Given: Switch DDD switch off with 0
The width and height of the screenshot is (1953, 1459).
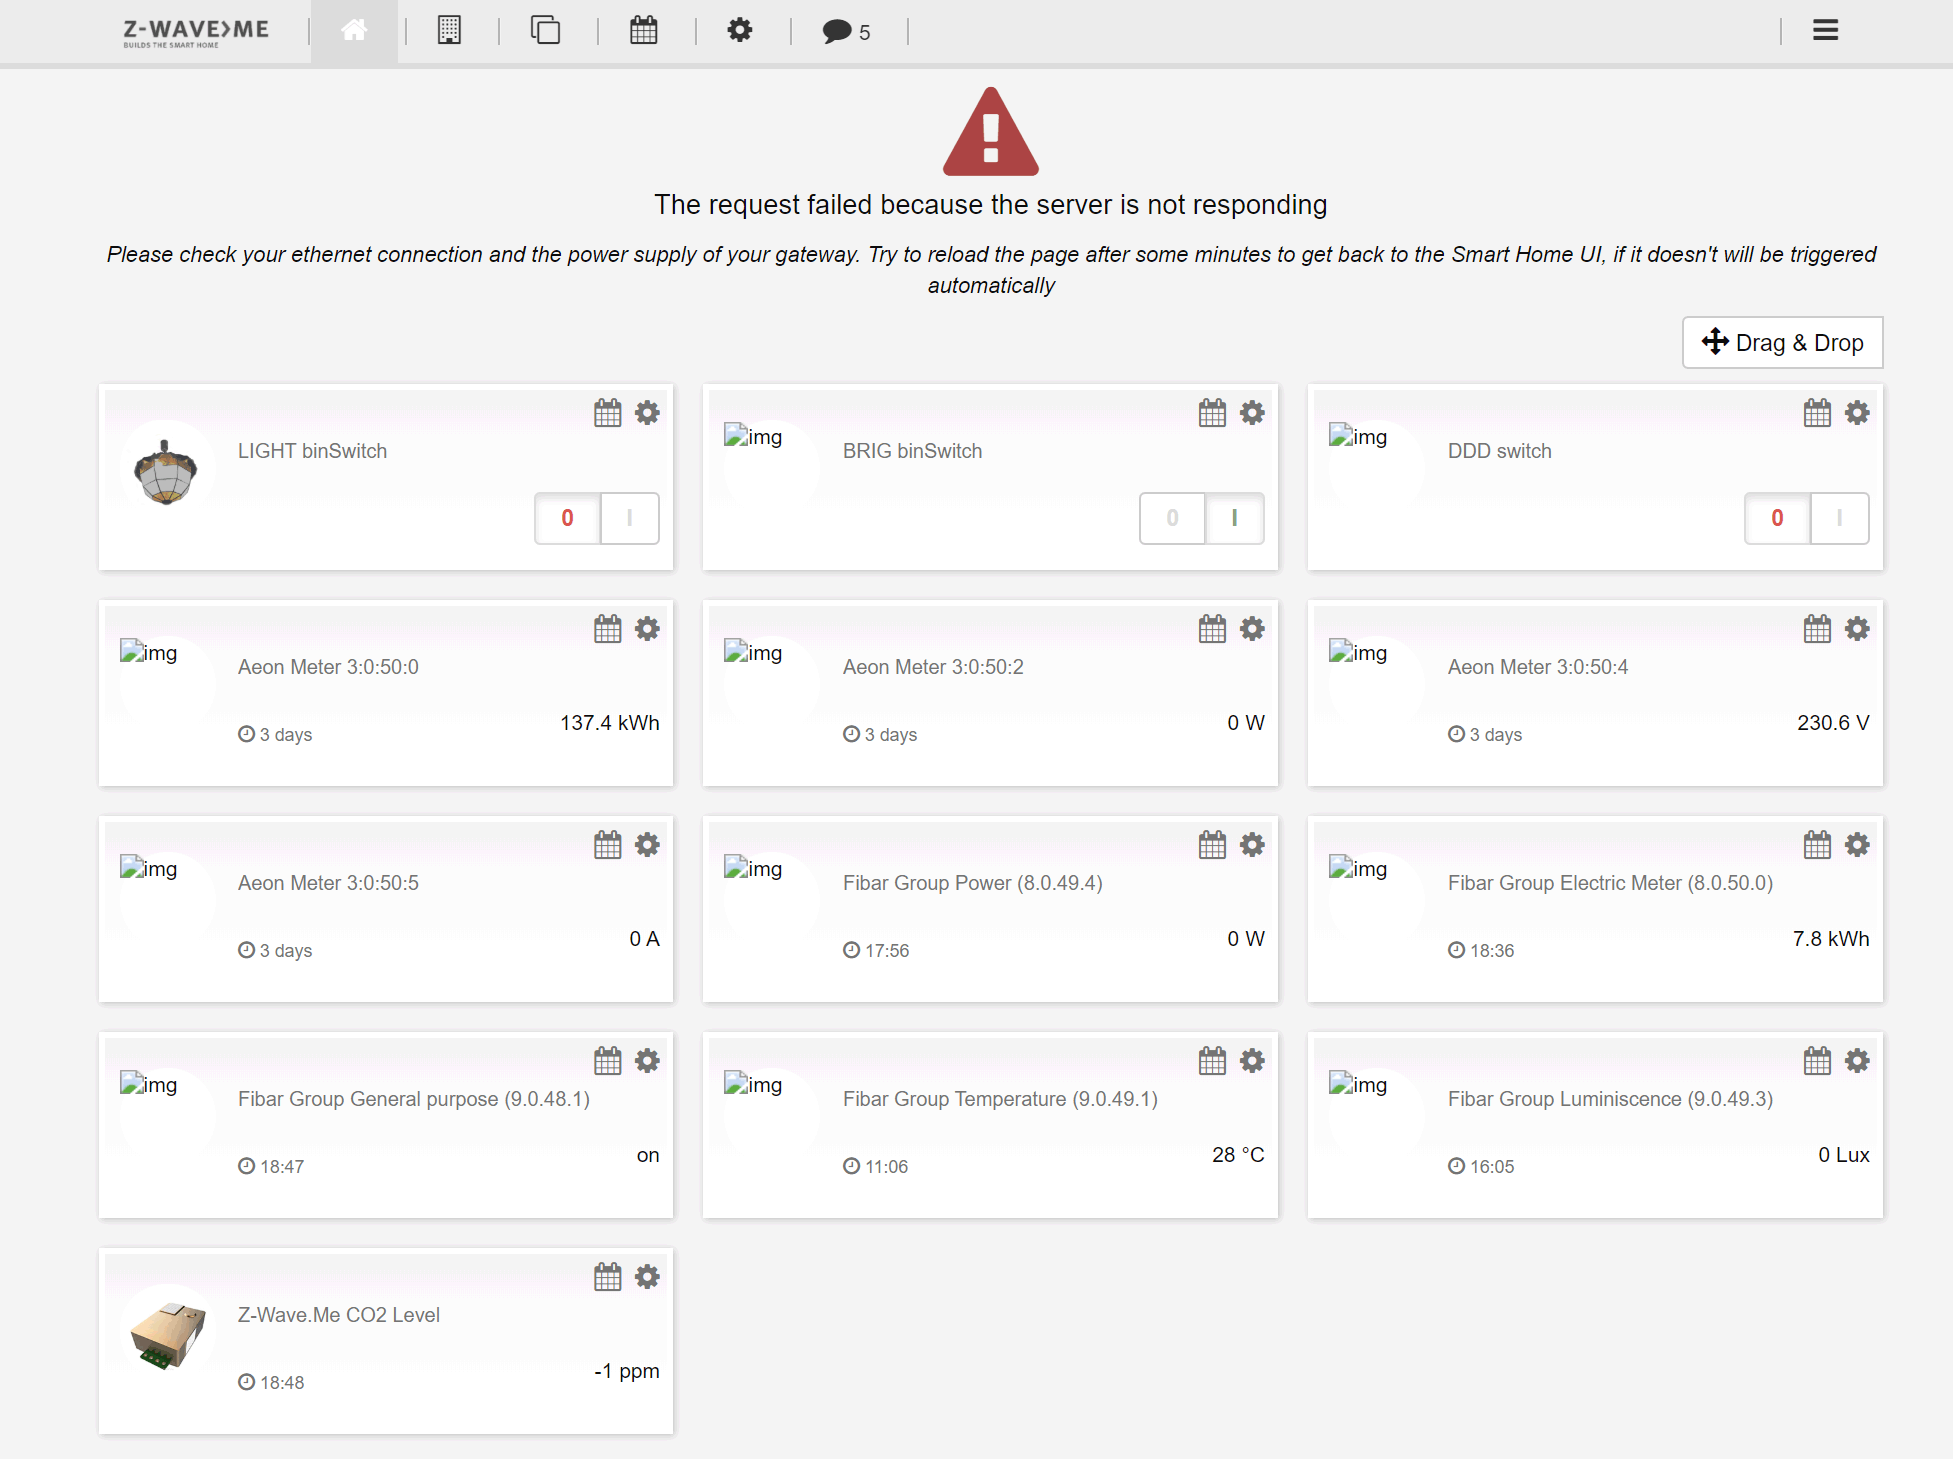Looking at the screenshot, I should (1777, 518).
